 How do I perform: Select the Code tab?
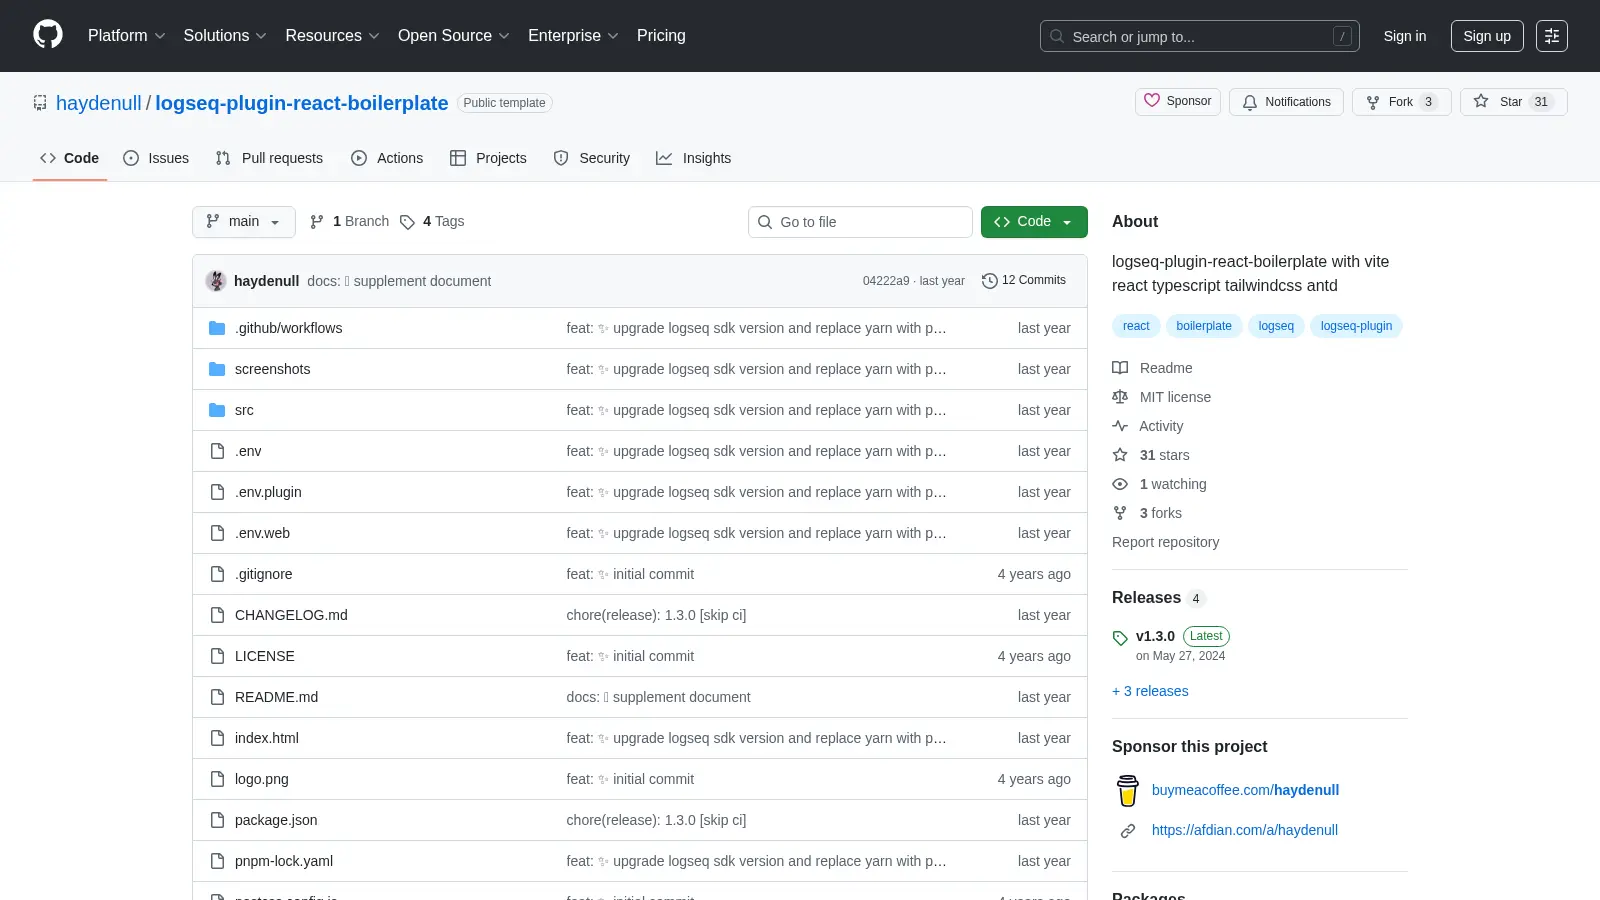[x=70, y=158]
